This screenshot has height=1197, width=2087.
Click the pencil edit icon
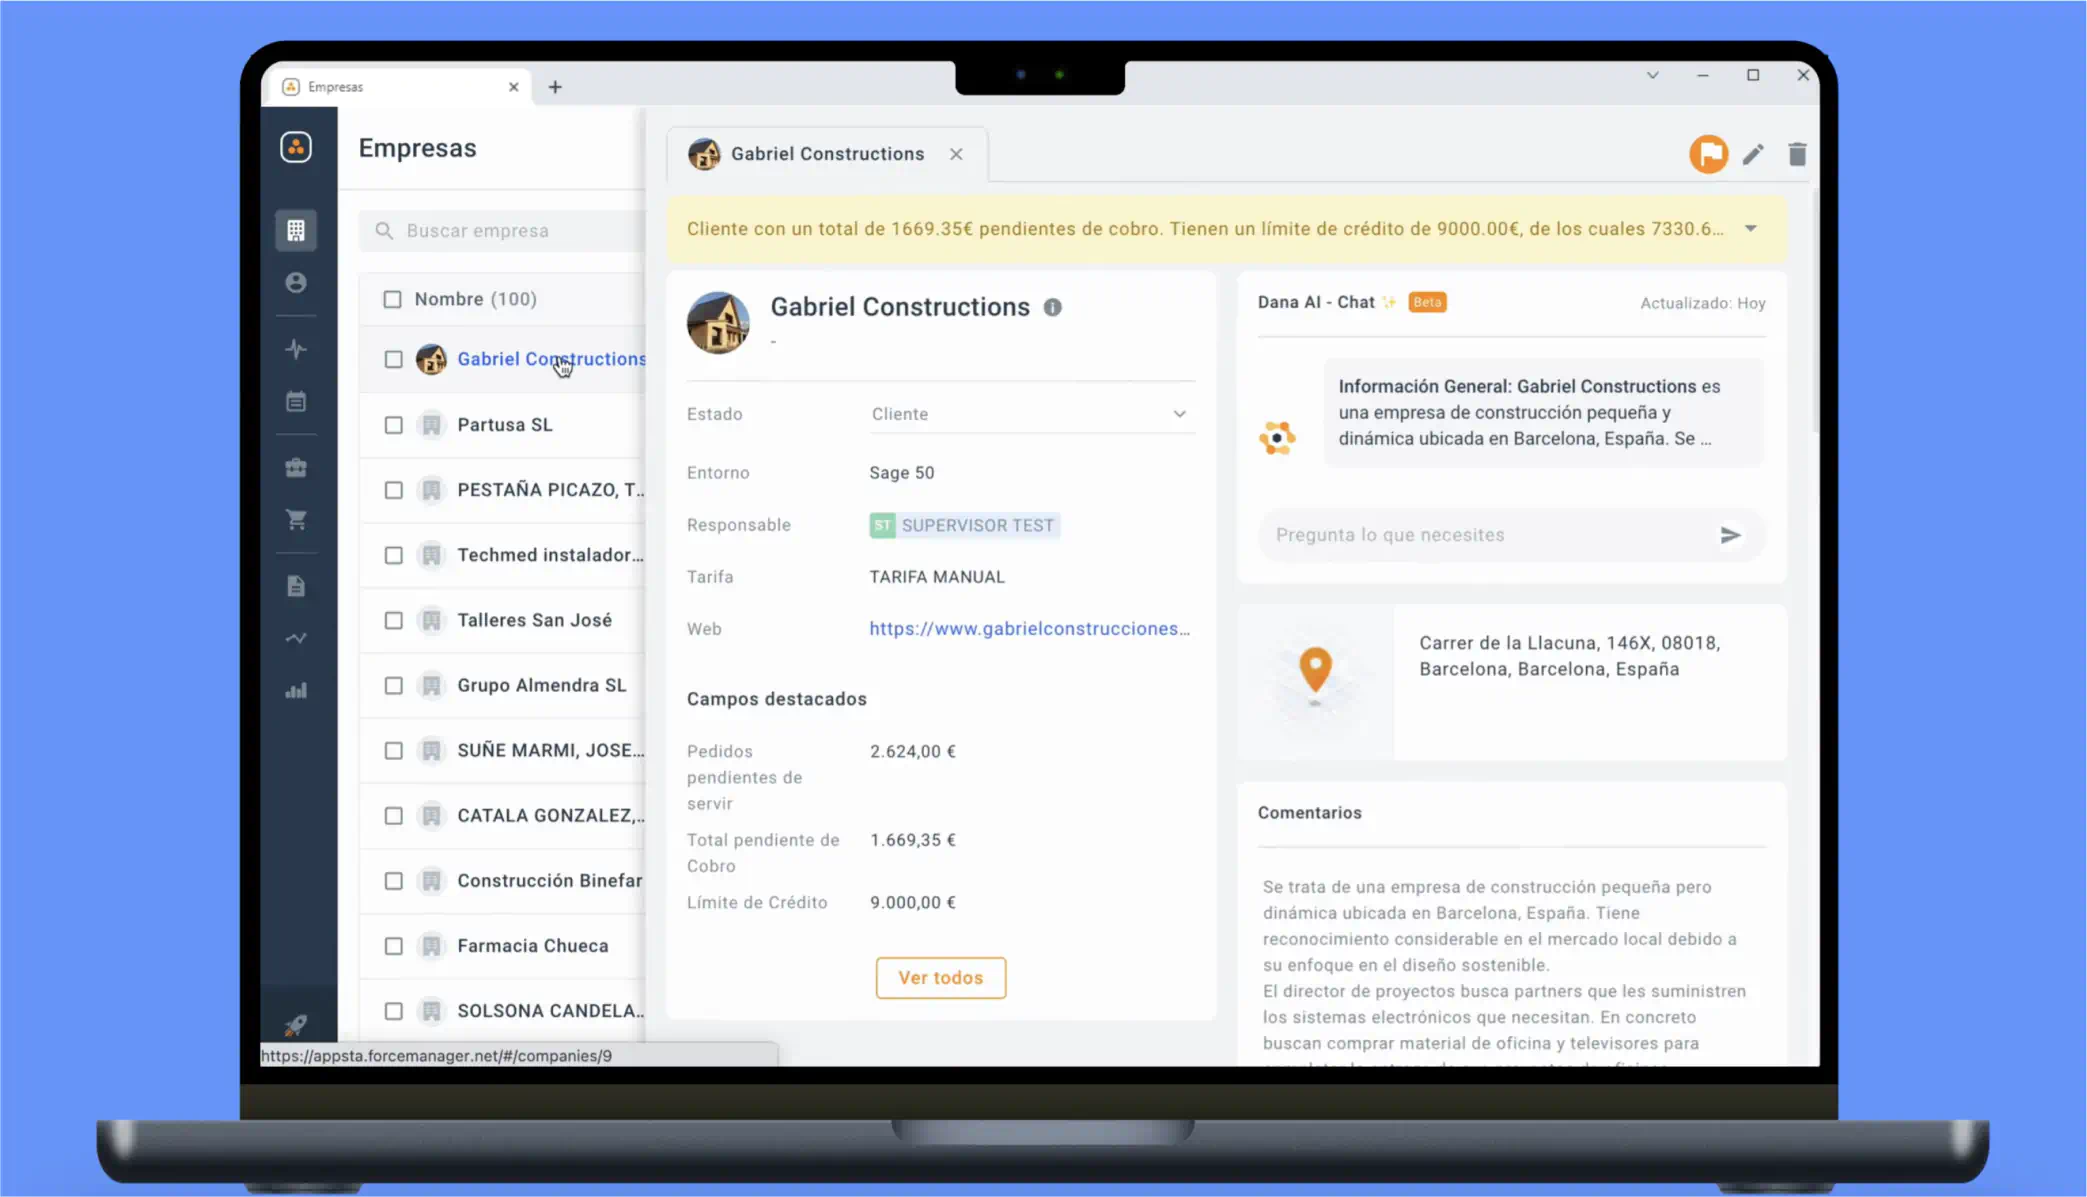(x=1753, y=154)
